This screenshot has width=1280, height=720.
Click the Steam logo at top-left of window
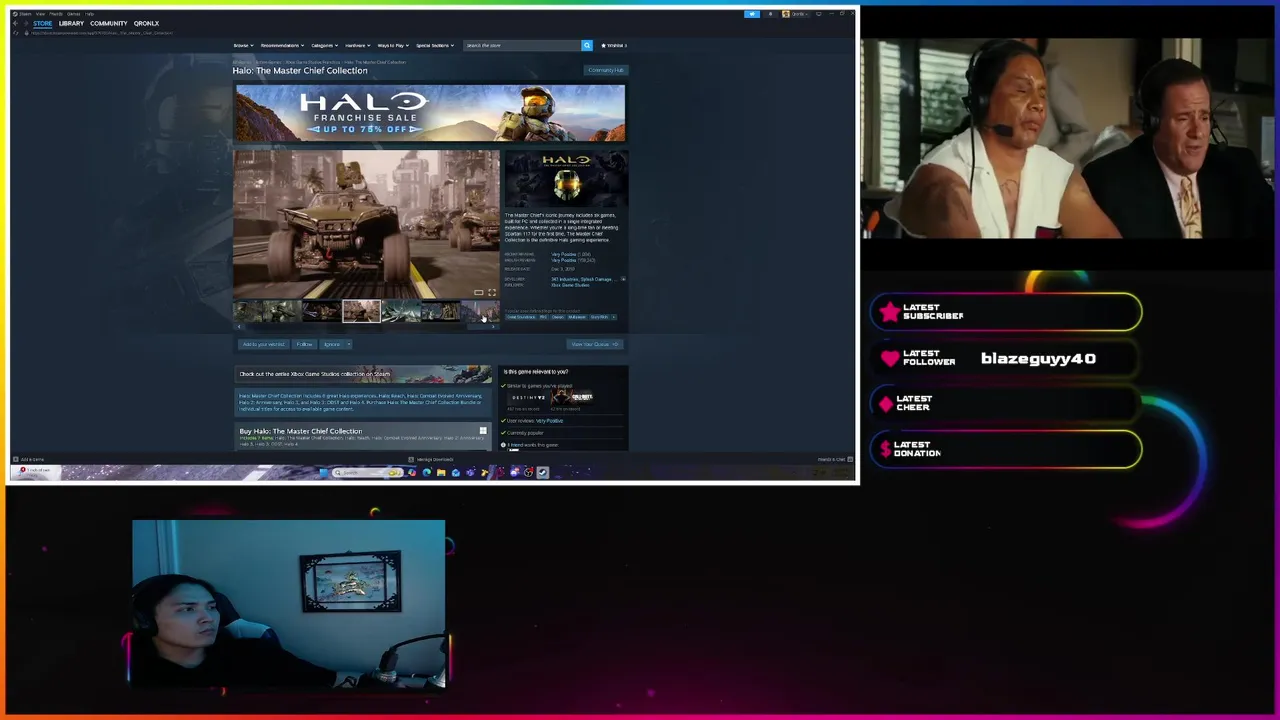point(15,14)
